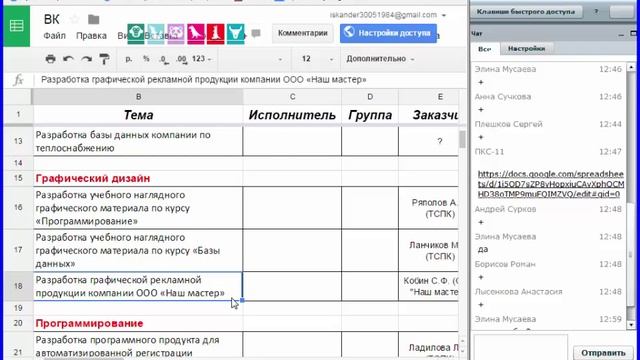Maximize the Чат panel
The height and width of the screenshot is (360, 640).
(x=633, y=33)
